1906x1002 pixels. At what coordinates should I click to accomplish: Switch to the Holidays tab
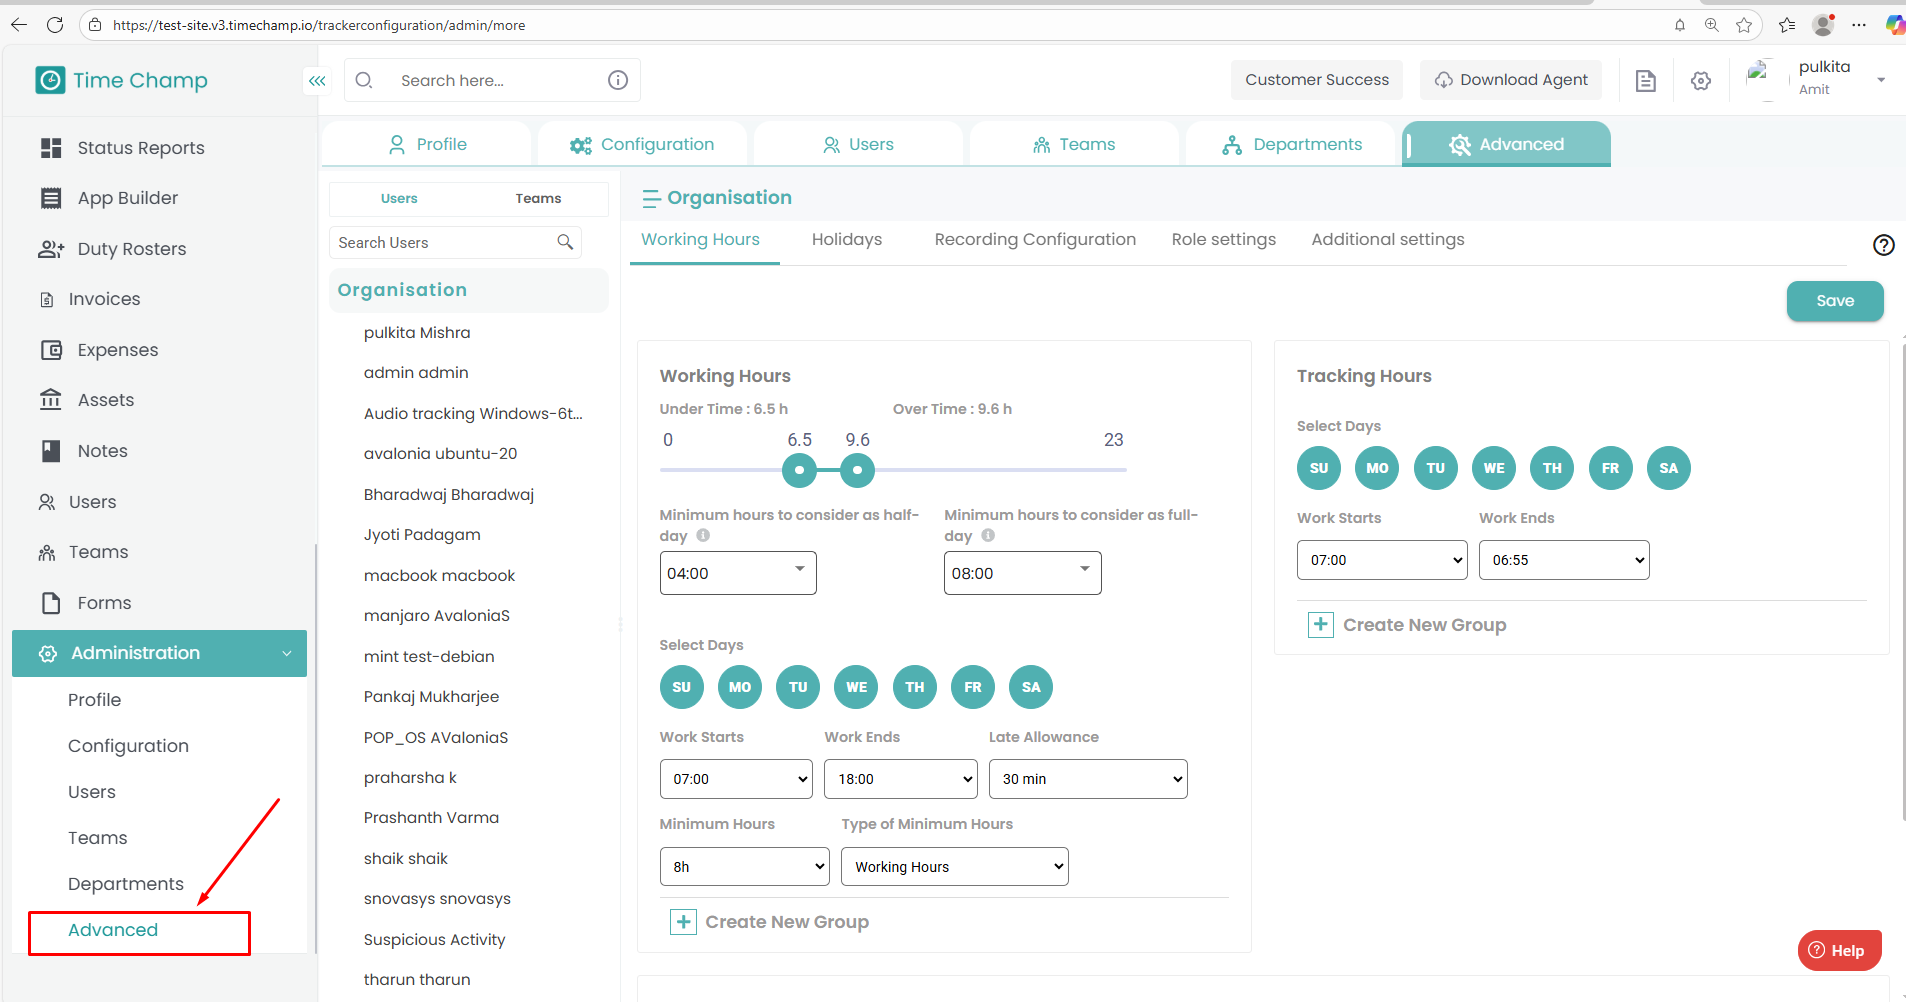tap(846, 240)
